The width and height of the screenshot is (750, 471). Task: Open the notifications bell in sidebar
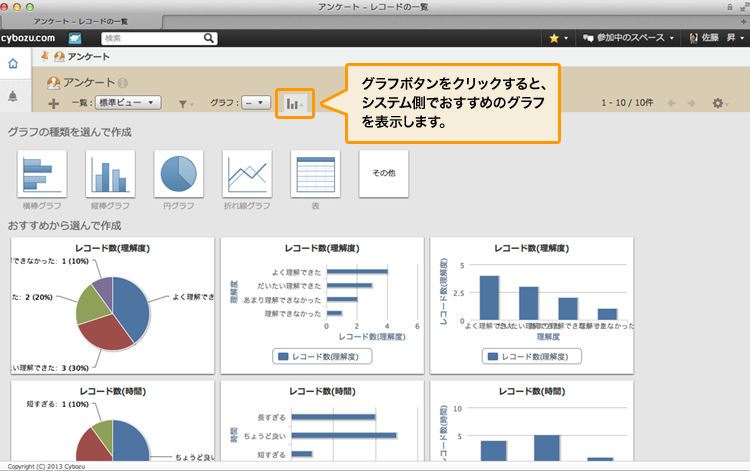[x=13, y=96]
